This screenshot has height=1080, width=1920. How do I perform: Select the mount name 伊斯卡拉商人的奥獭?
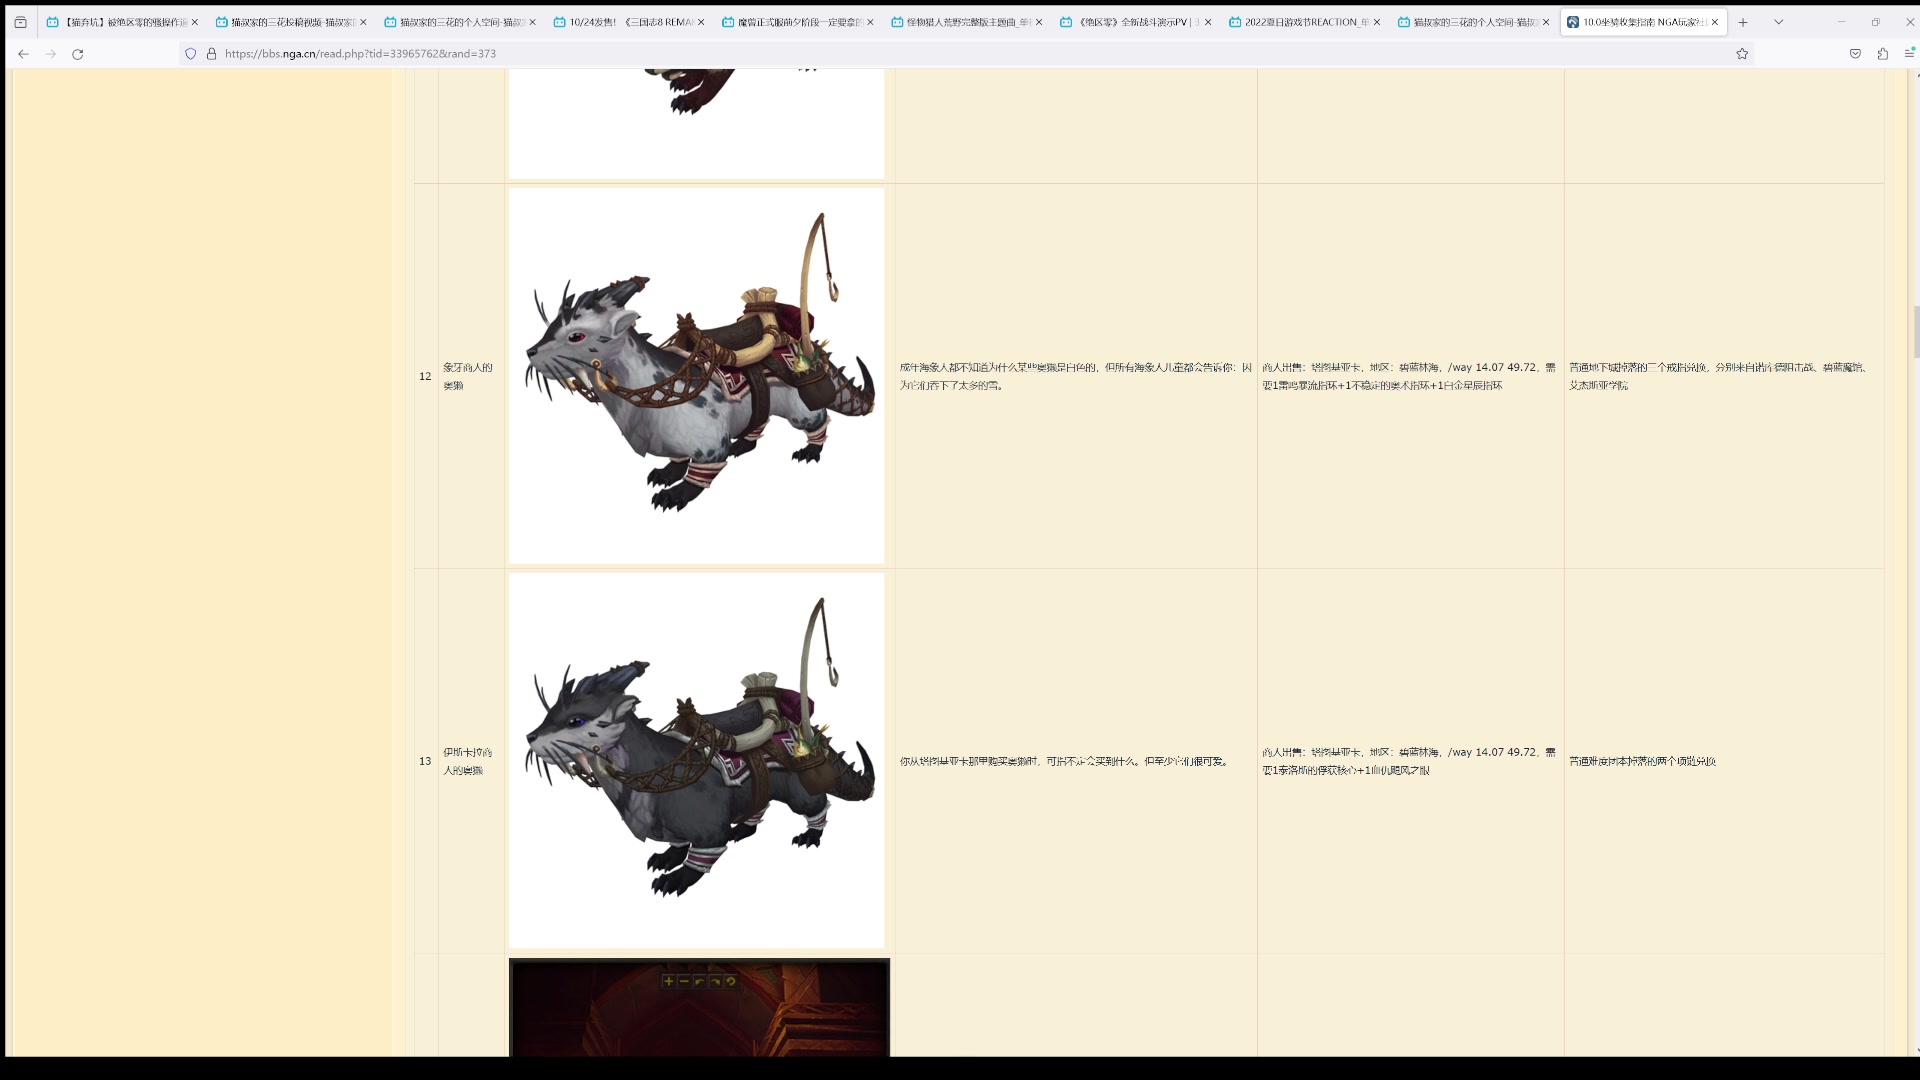point(468,761)
